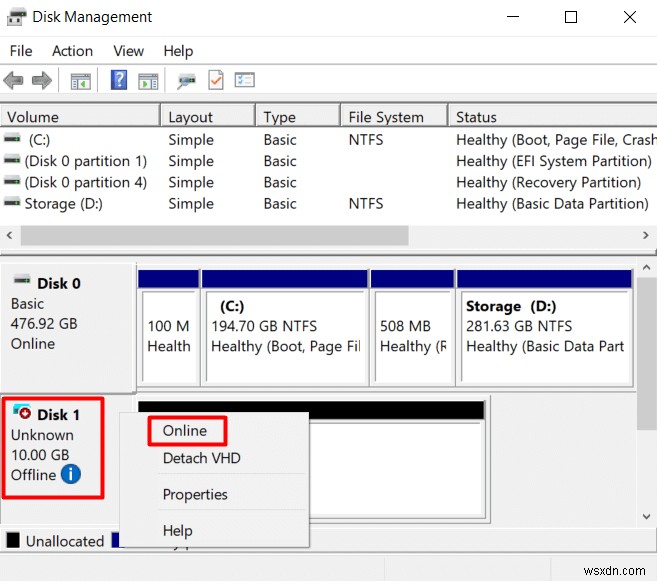
Task: Click the Unallocated legend label
Action: pyautogui.click(x=65, y=541)
